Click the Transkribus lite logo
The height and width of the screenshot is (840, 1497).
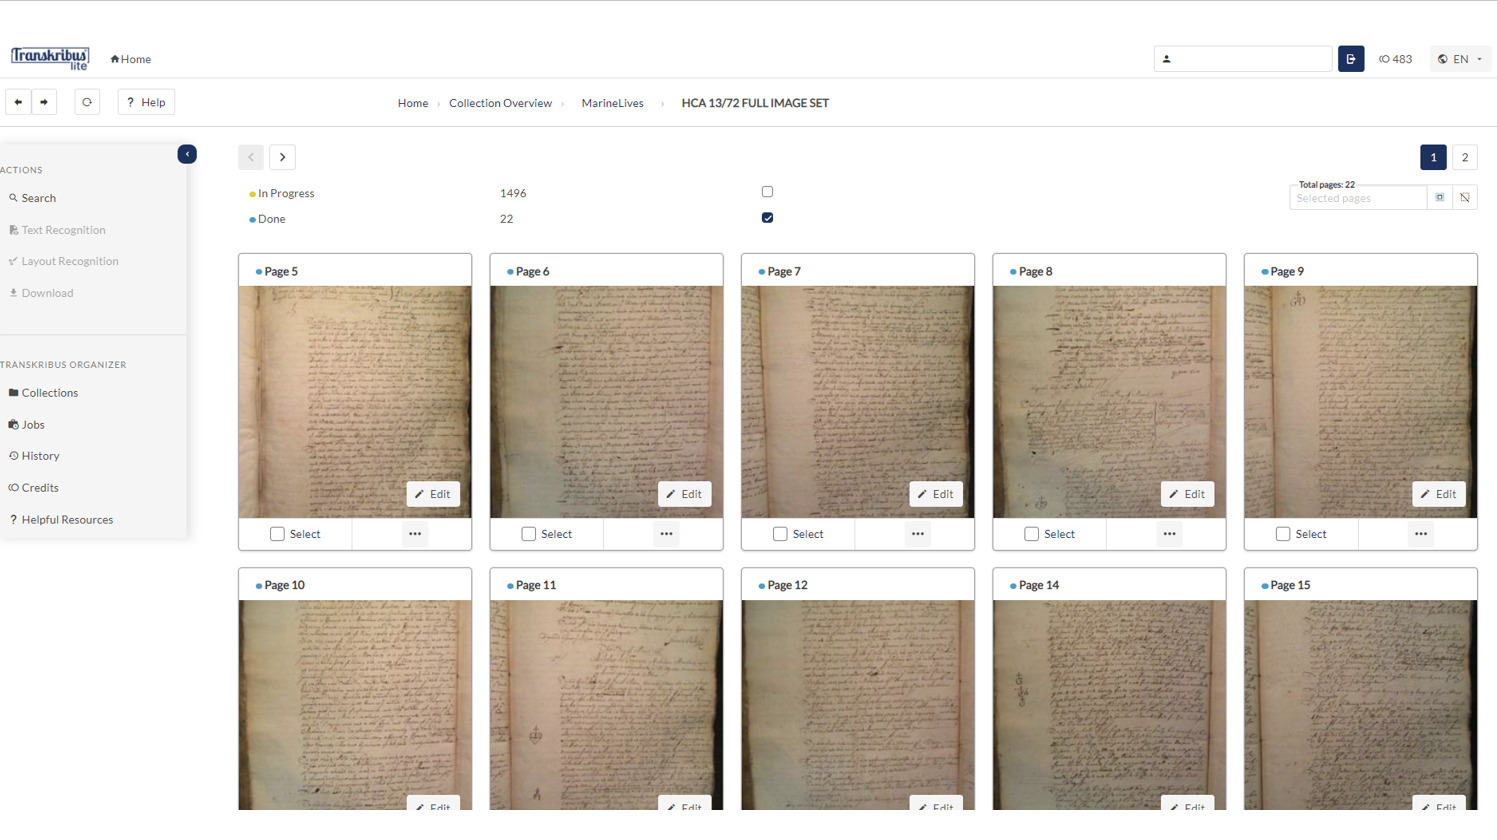point(50,58)
